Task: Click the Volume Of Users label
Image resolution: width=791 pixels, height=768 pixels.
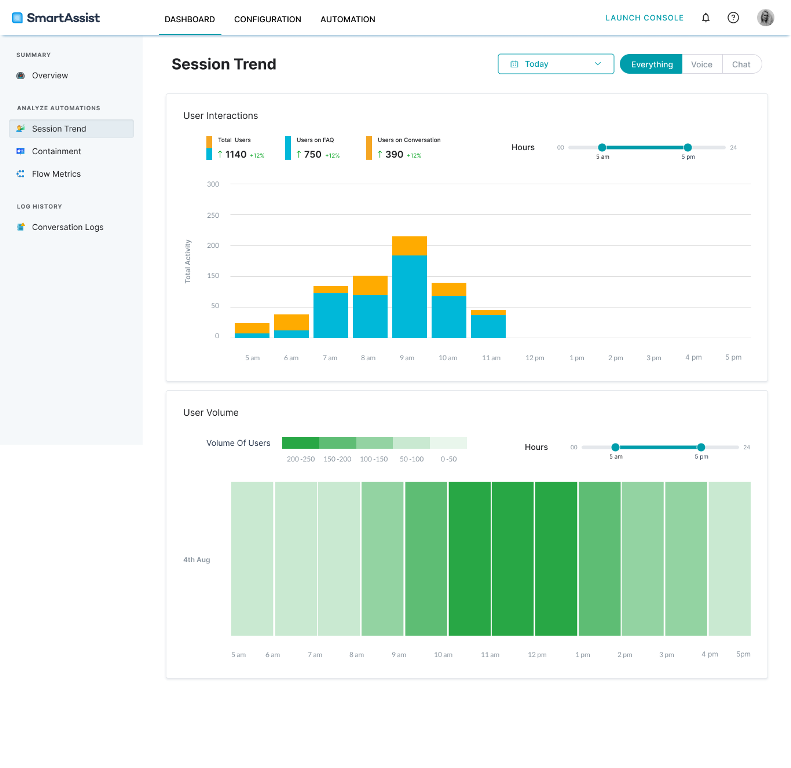Action: (x=238, y=443)
